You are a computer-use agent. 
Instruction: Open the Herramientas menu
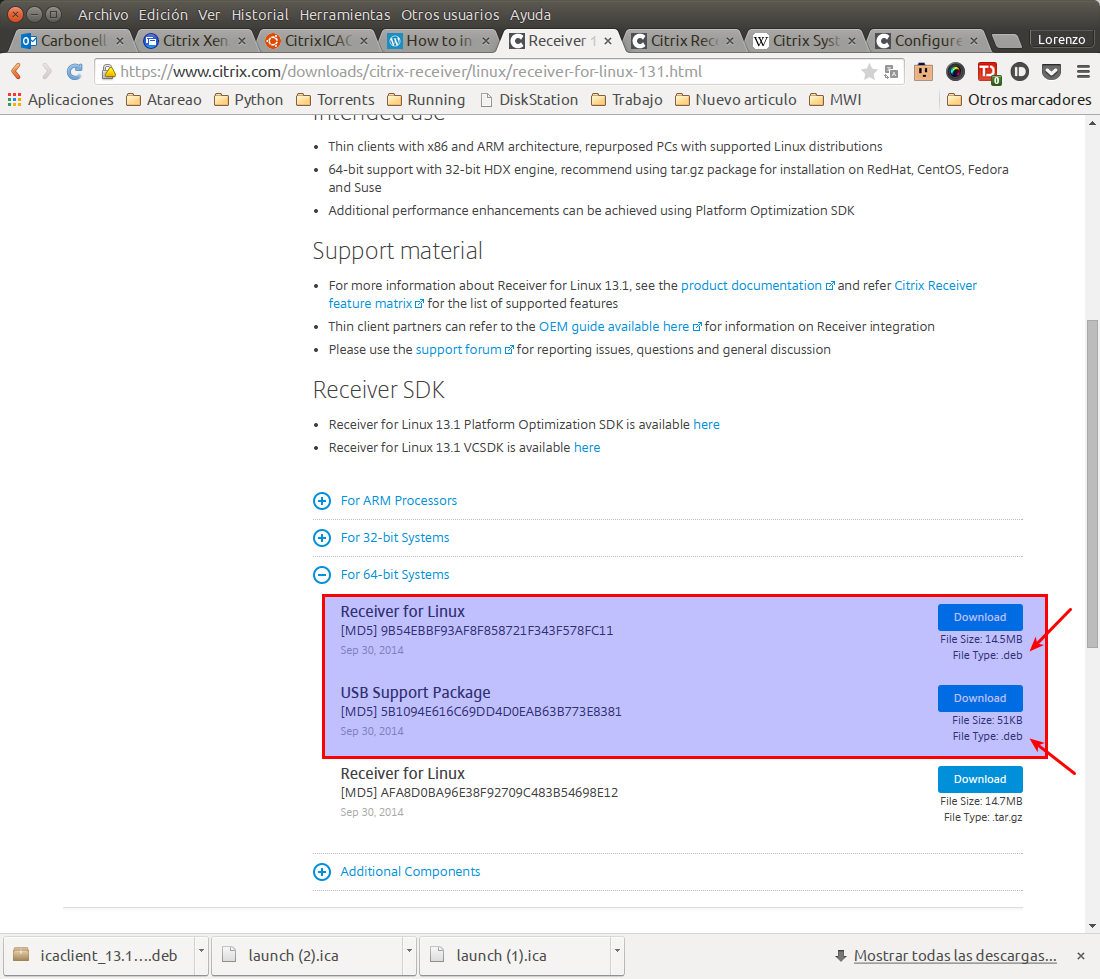coord(344,15)
